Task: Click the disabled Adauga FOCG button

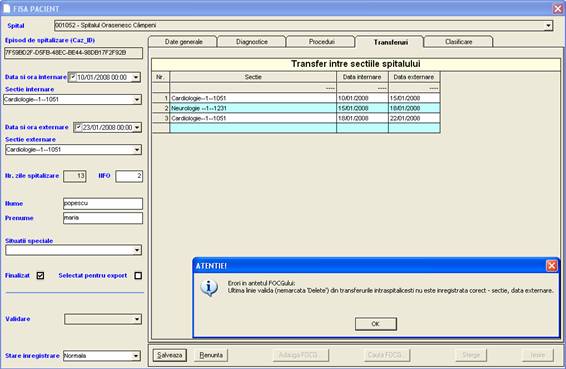Action: click(301, 355)
